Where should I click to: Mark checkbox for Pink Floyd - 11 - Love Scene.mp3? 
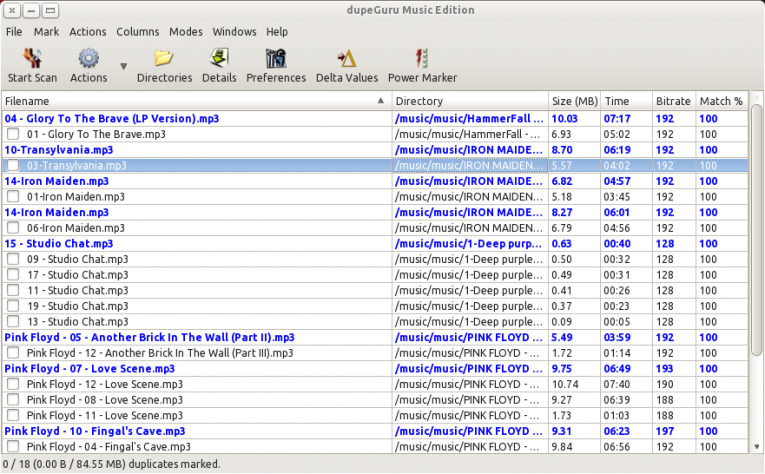(13, 415)
